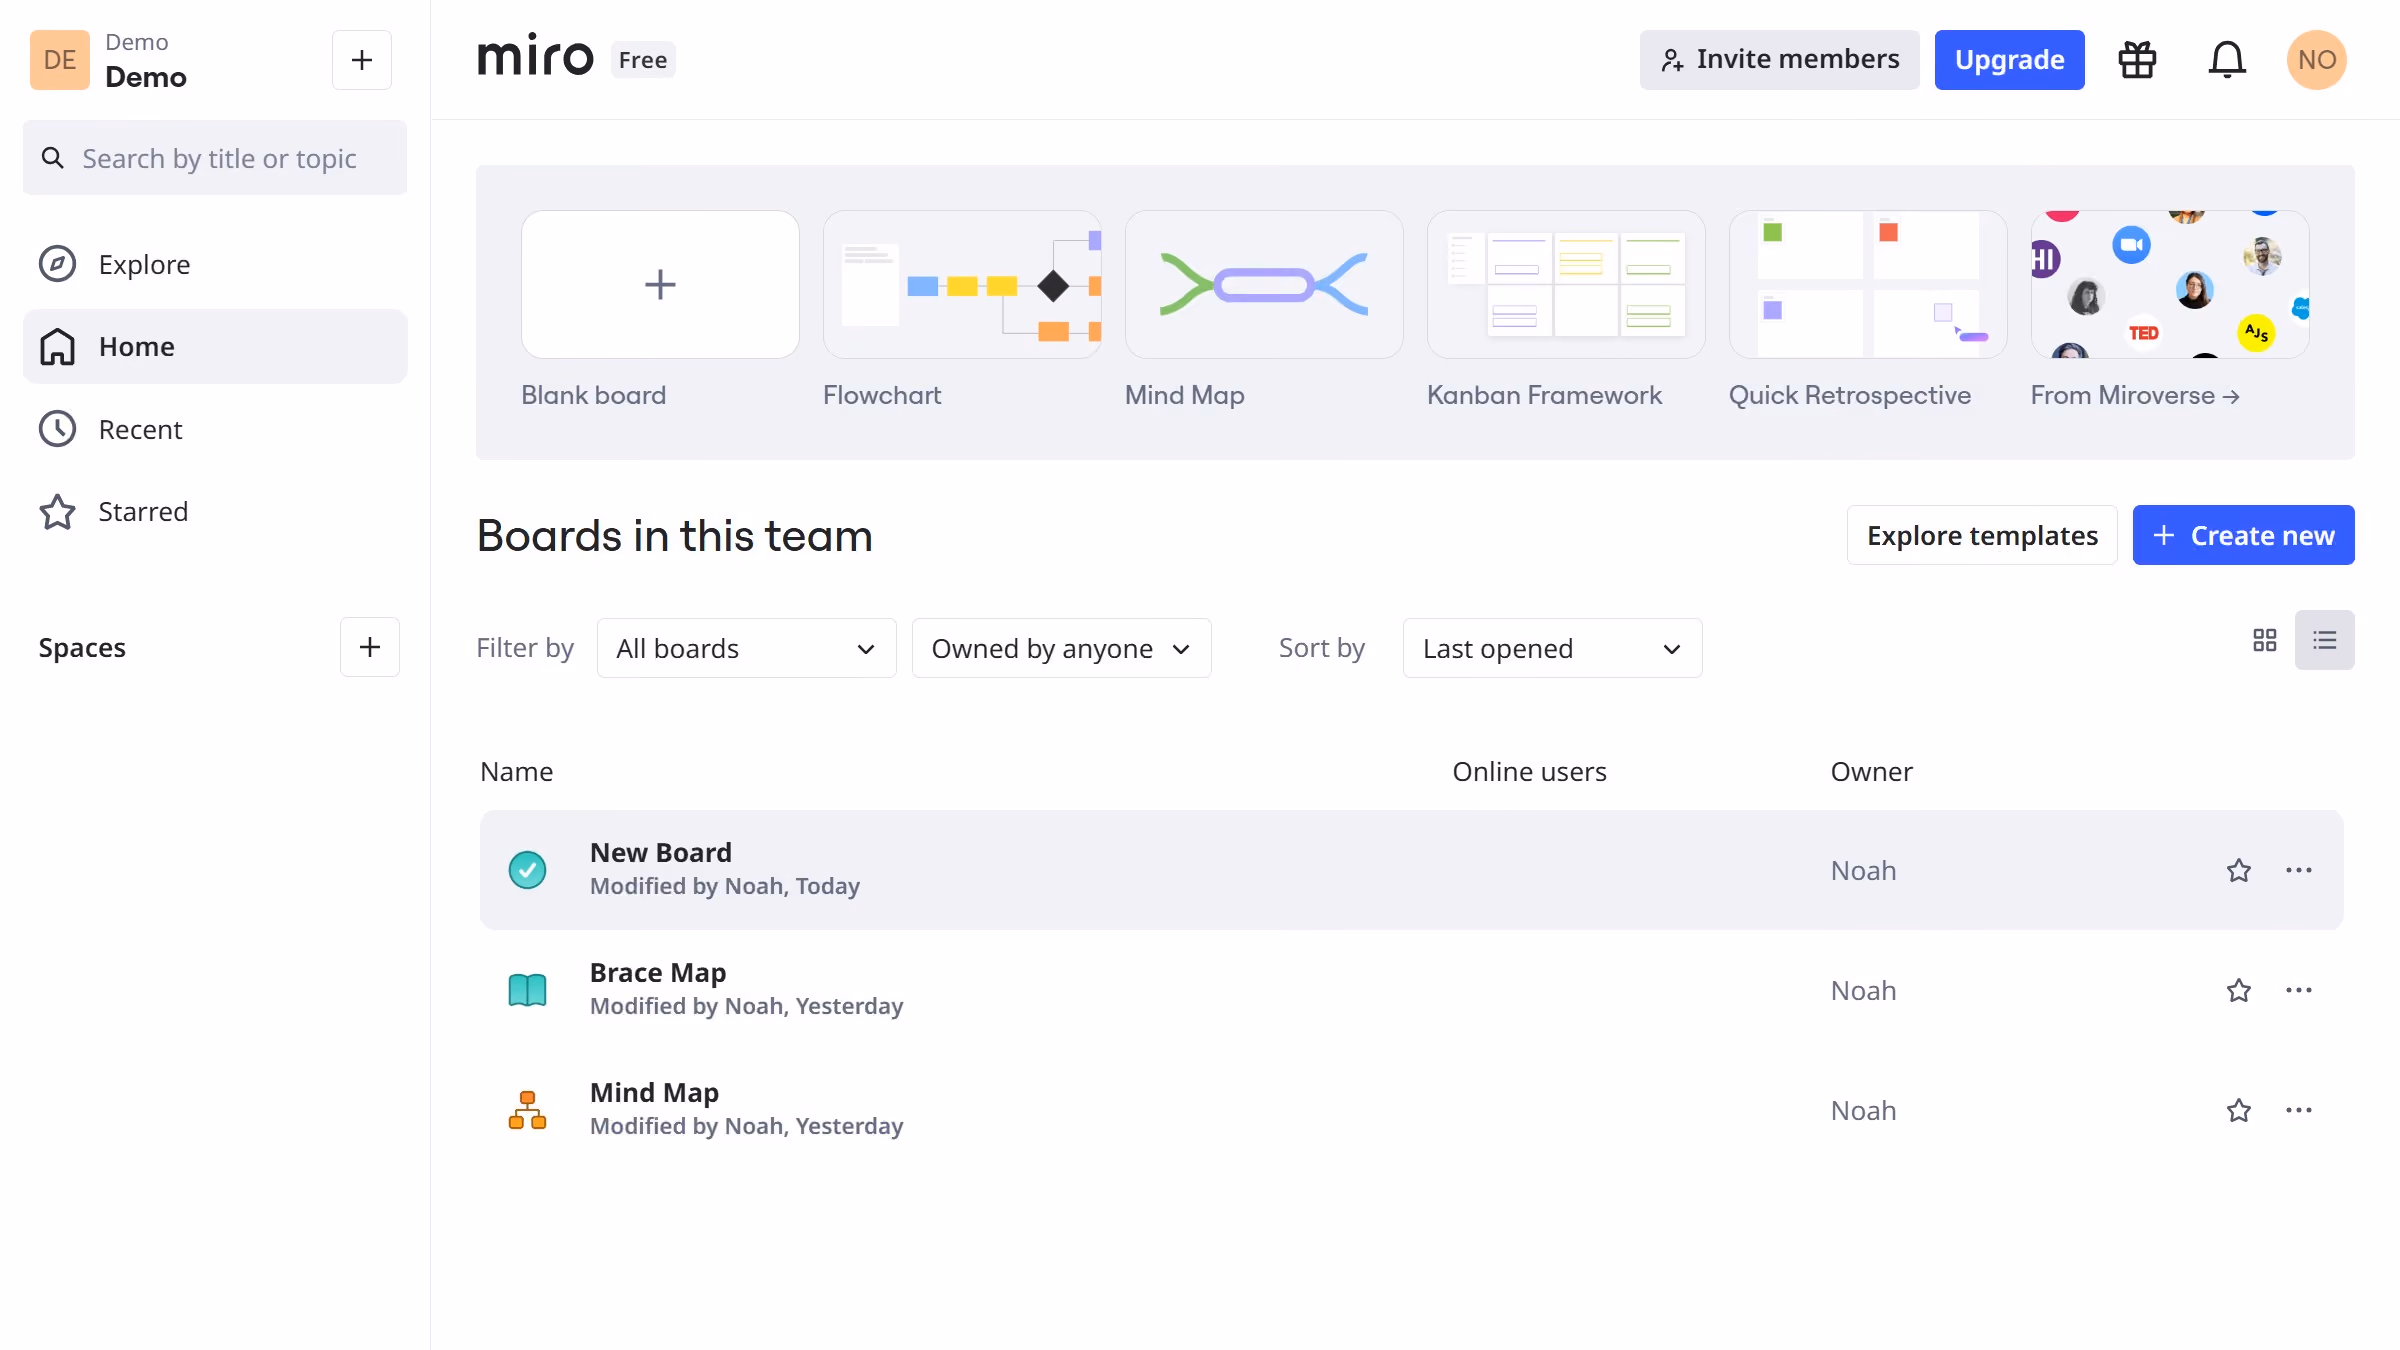
Task: Click the Spaces heading
Action: coord(82,647)
